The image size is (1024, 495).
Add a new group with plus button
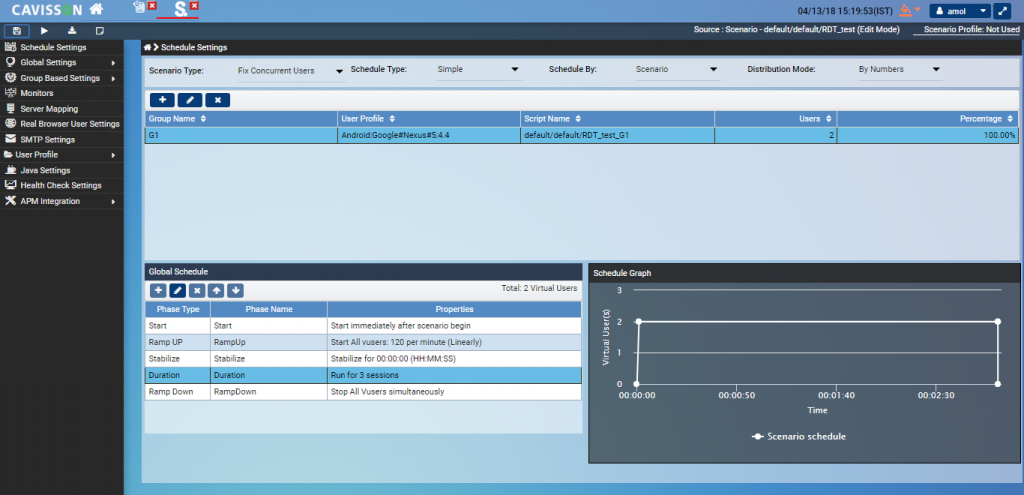[161, 100]
